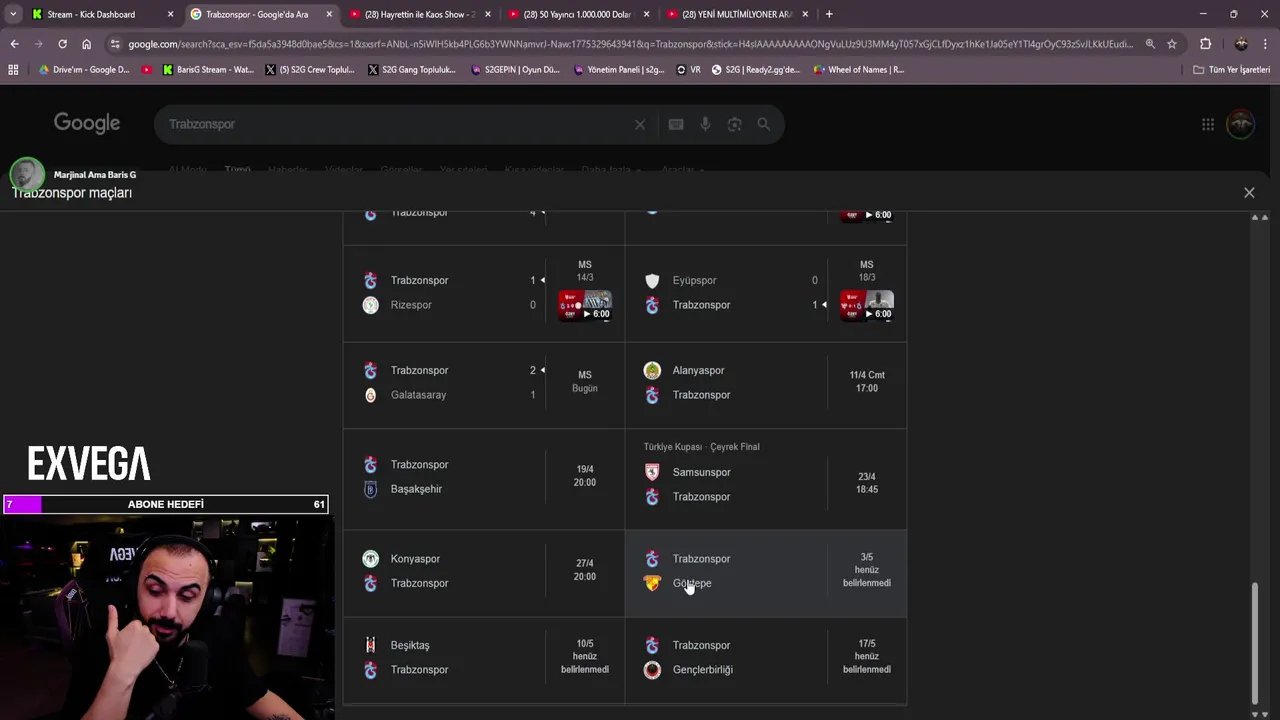
Task: Open the browser extensions puzzle icon
Action: [1205, 44]
